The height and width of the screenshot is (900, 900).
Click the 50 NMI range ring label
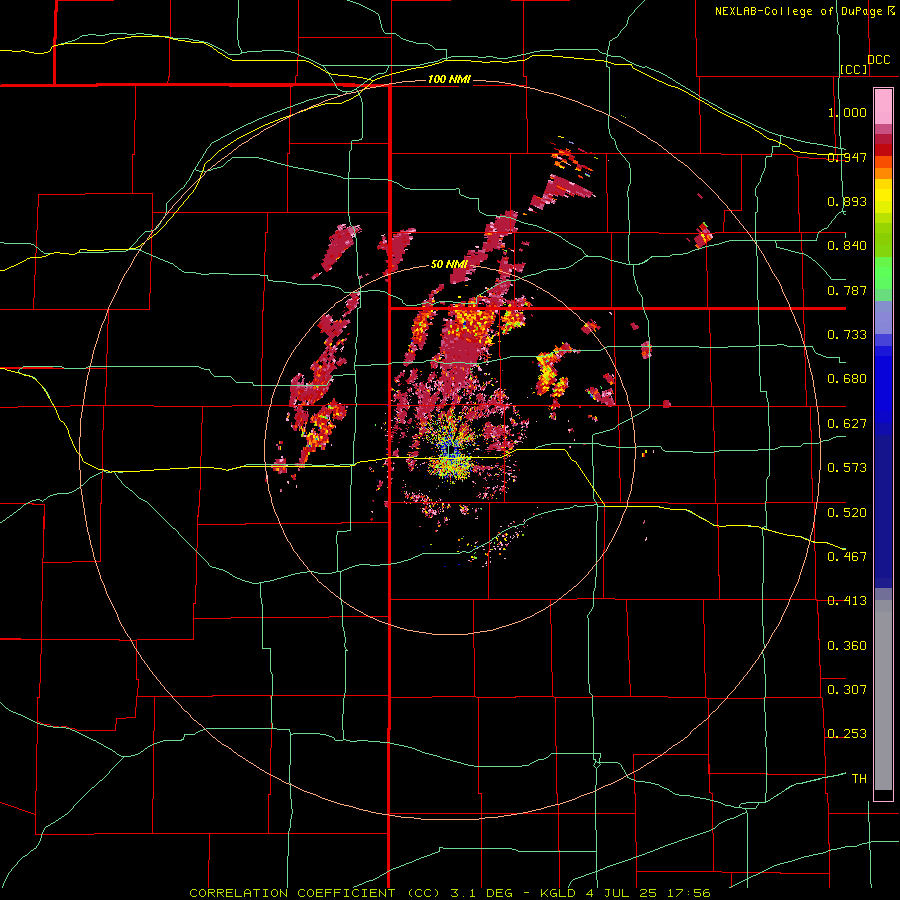(449, 265)
